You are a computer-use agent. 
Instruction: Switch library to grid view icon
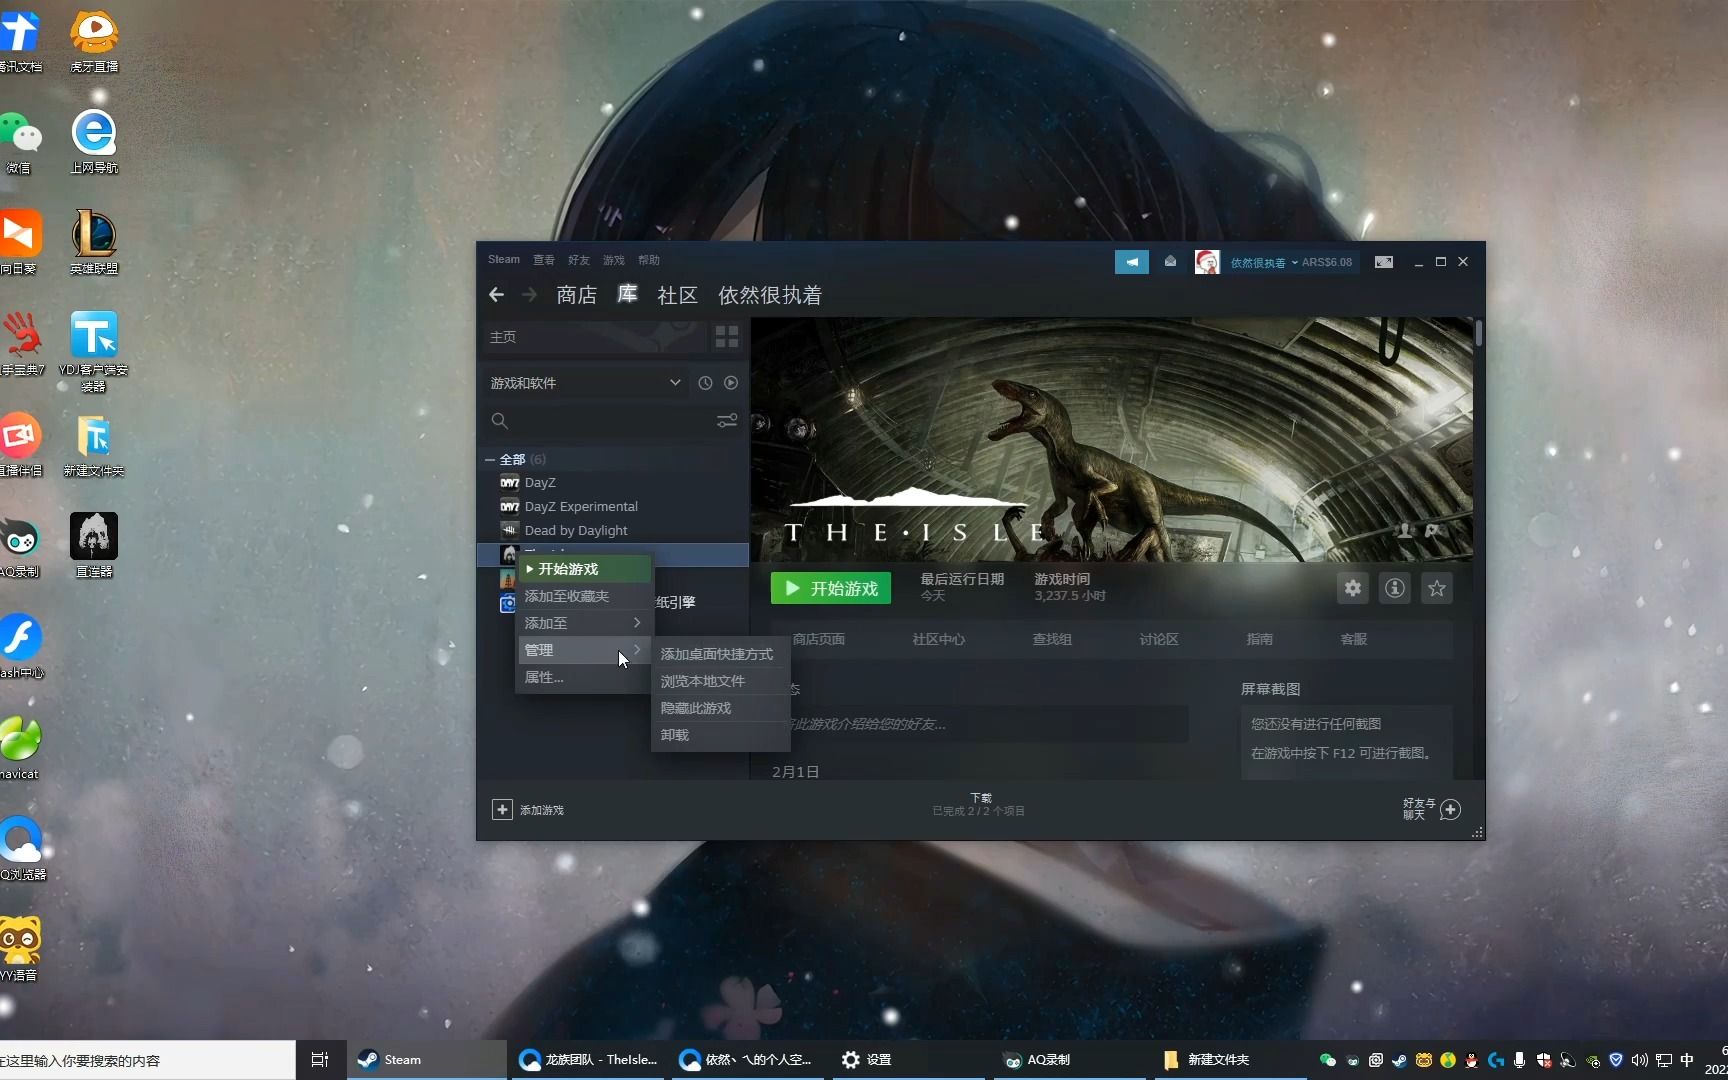(727, 337)
